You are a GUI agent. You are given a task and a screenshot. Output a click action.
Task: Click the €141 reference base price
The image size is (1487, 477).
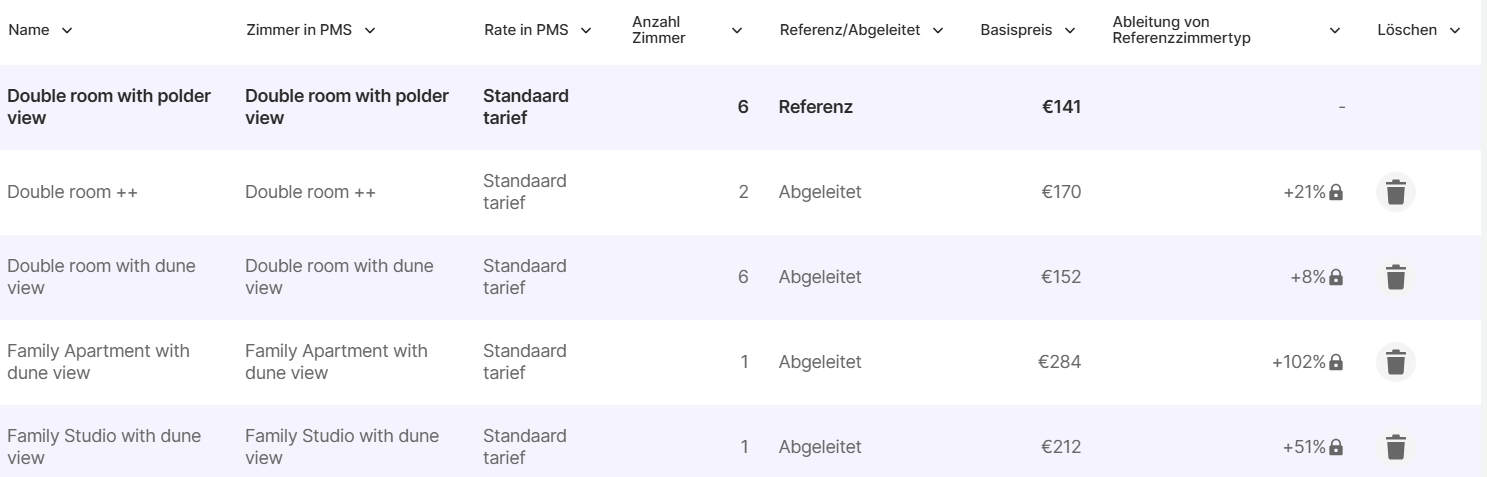coord(1061,107)
